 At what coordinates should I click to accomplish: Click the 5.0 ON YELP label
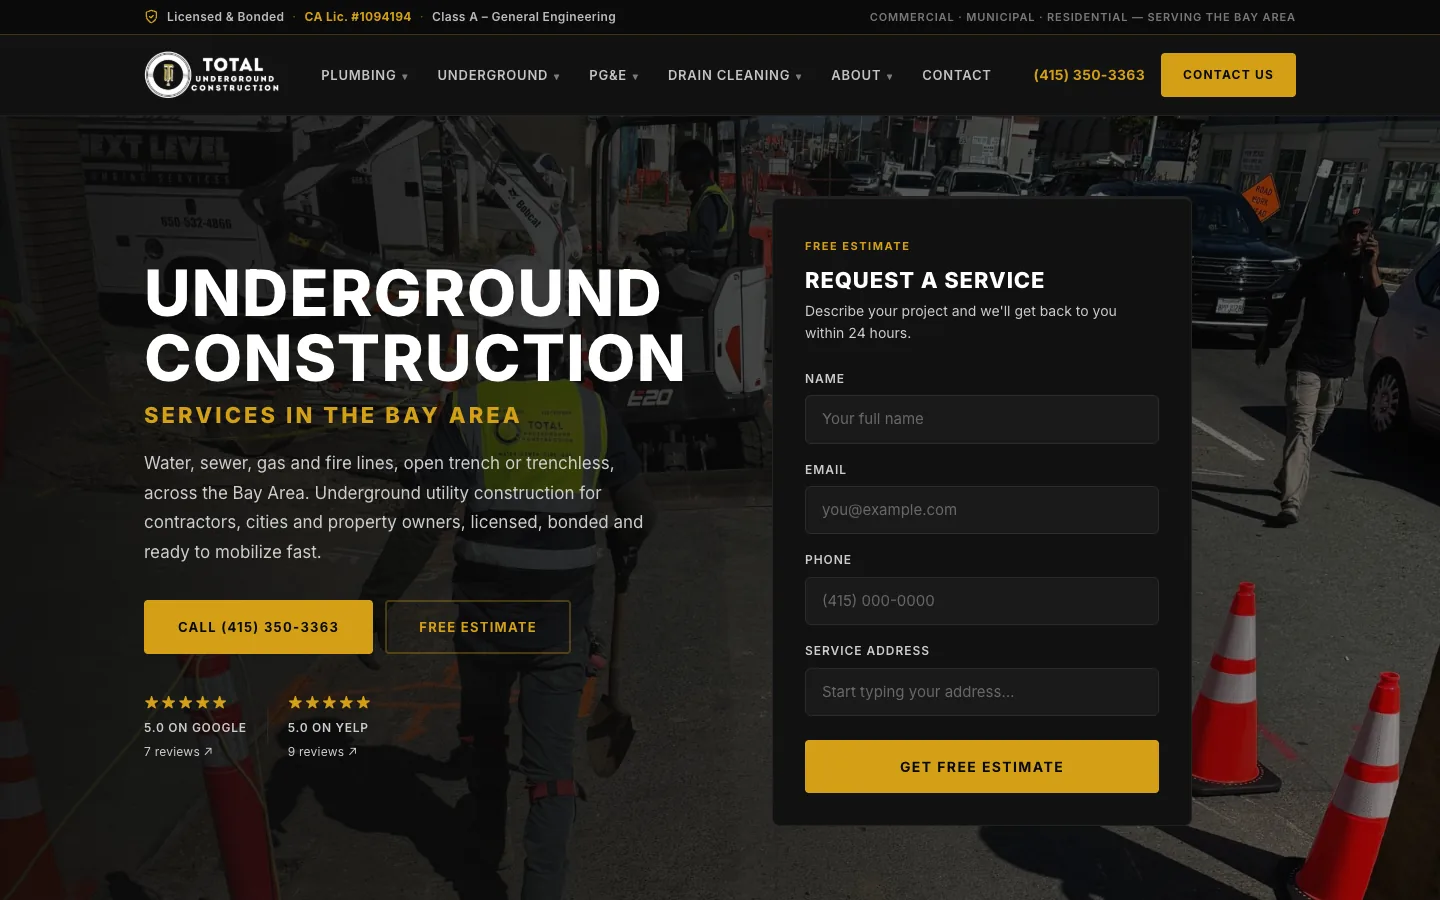[x=328, y=728]
